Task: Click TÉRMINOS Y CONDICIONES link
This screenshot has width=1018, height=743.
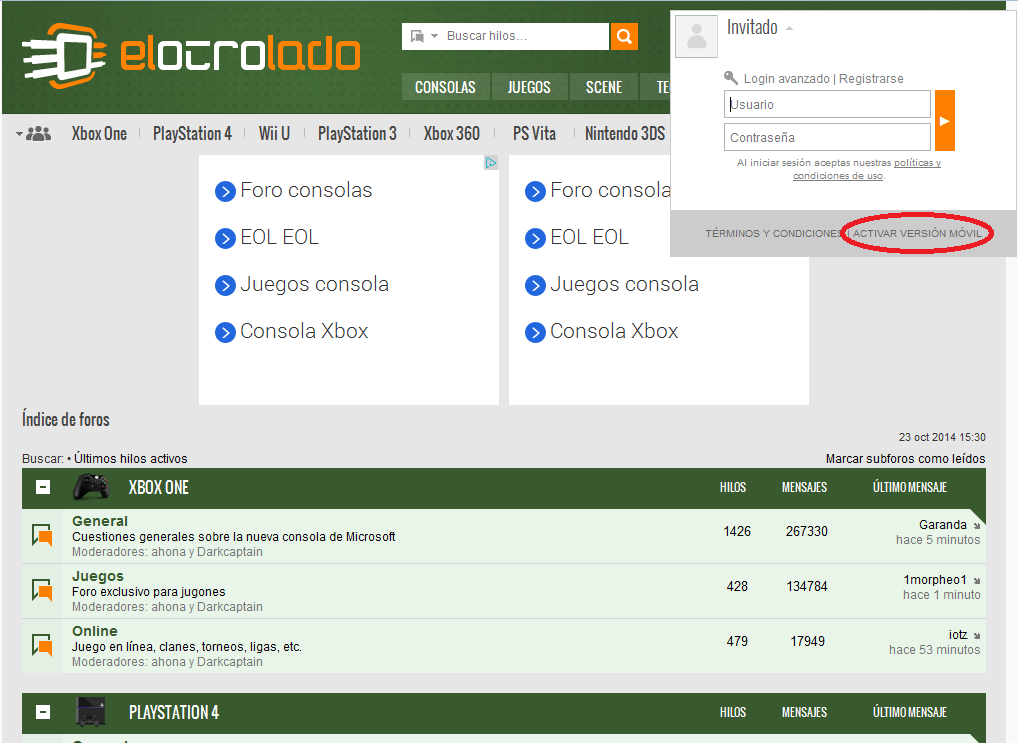Action: pos(773,233)
